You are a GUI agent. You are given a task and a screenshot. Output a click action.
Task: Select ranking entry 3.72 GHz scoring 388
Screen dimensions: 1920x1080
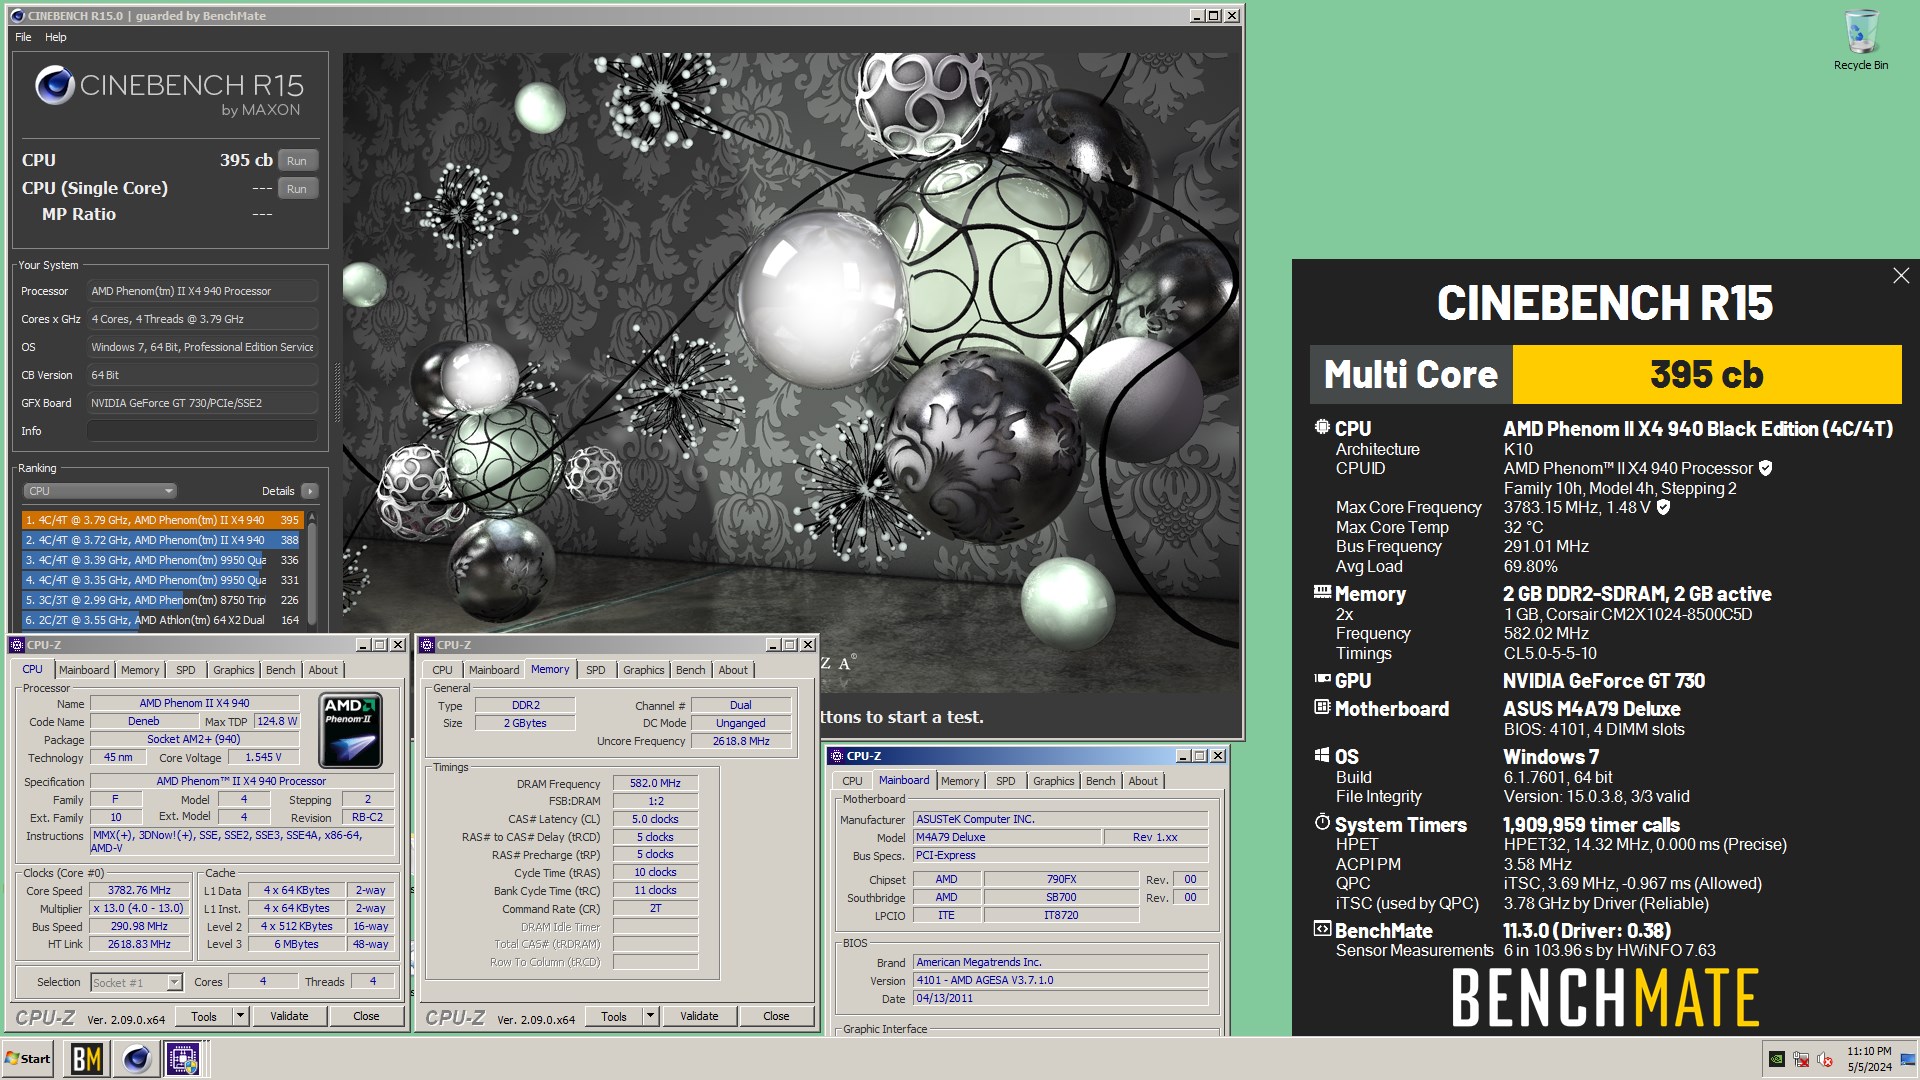[x=162, y=540]
